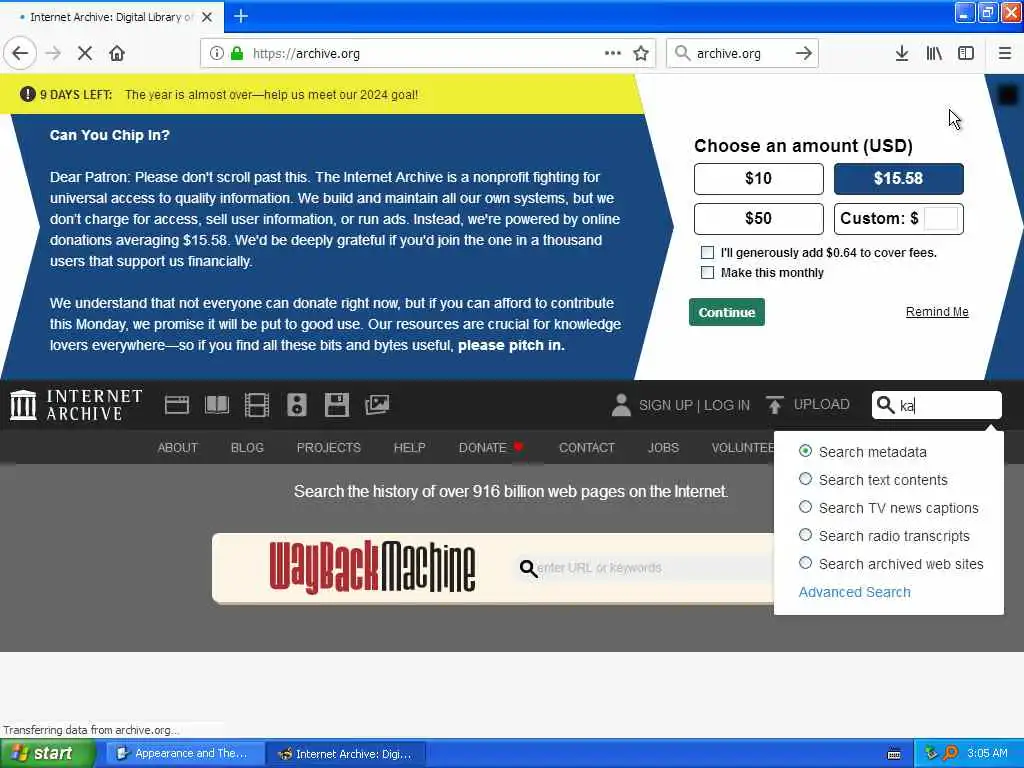
Task: Select Search metadata radio
Action: pyautogui.click(x=805, y=451)
